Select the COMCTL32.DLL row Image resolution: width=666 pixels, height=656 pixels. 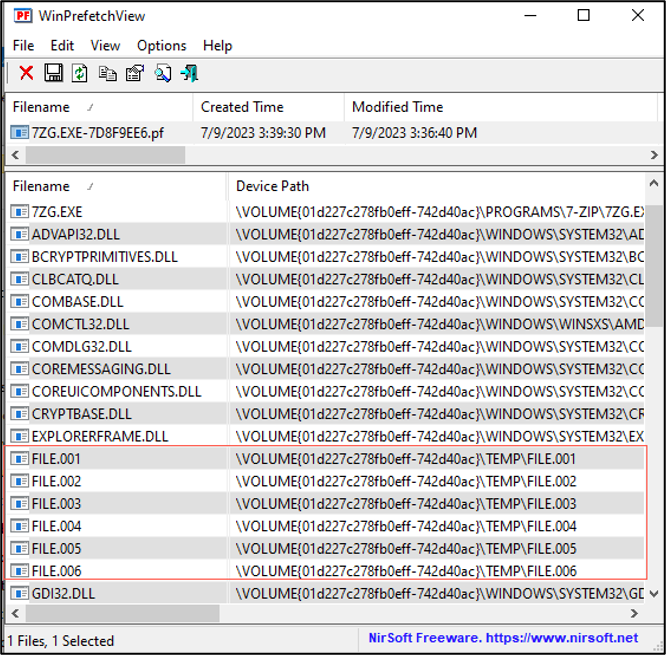pyautogui.click(x=326, y=324)
